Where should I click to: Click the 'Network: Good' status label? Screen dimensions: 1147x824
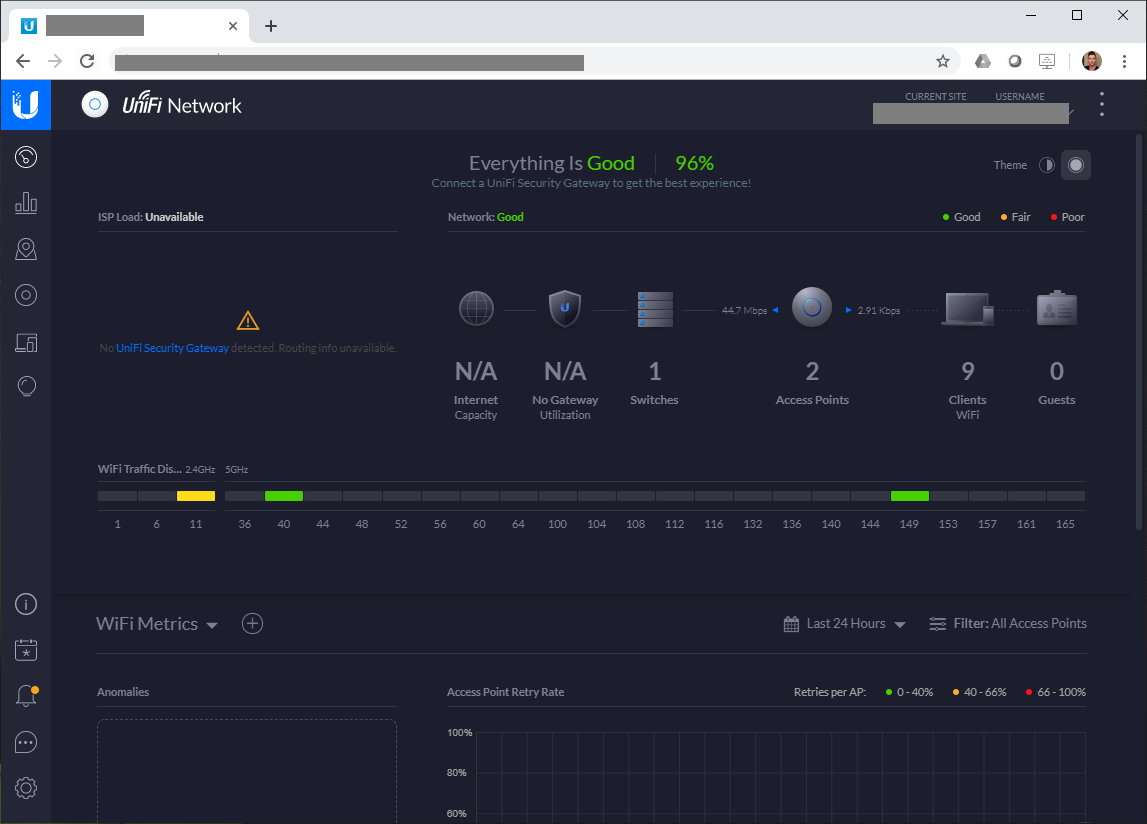click(x=486, y=217)
